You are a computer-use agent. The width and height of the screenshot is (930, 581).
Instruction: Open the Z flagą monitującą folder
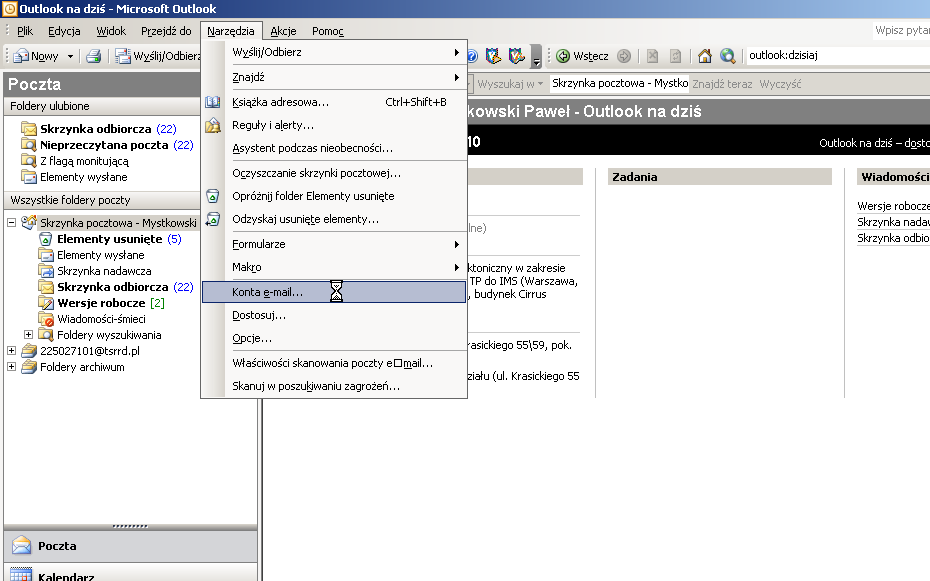[75, 161]
